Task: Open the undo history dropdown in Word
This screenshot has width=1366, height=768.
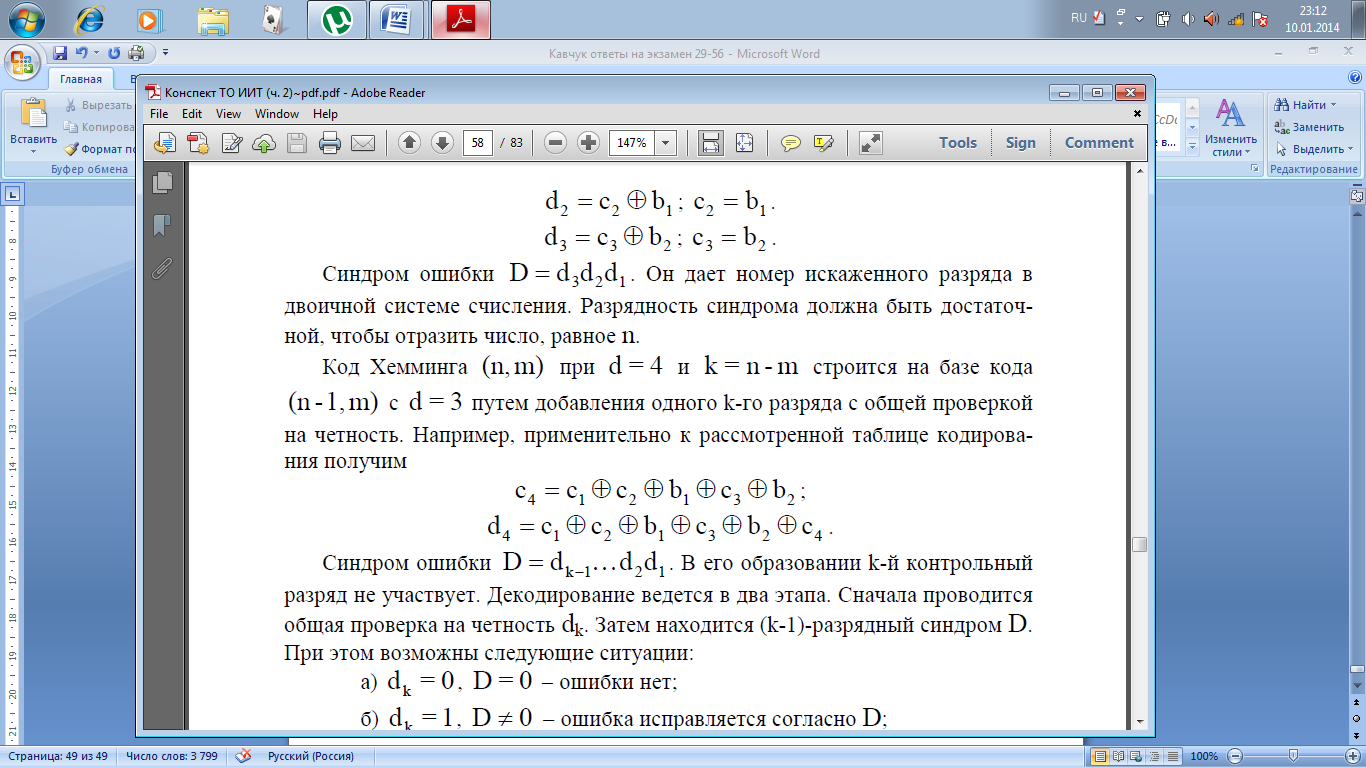Action: (x=96, y=53)
